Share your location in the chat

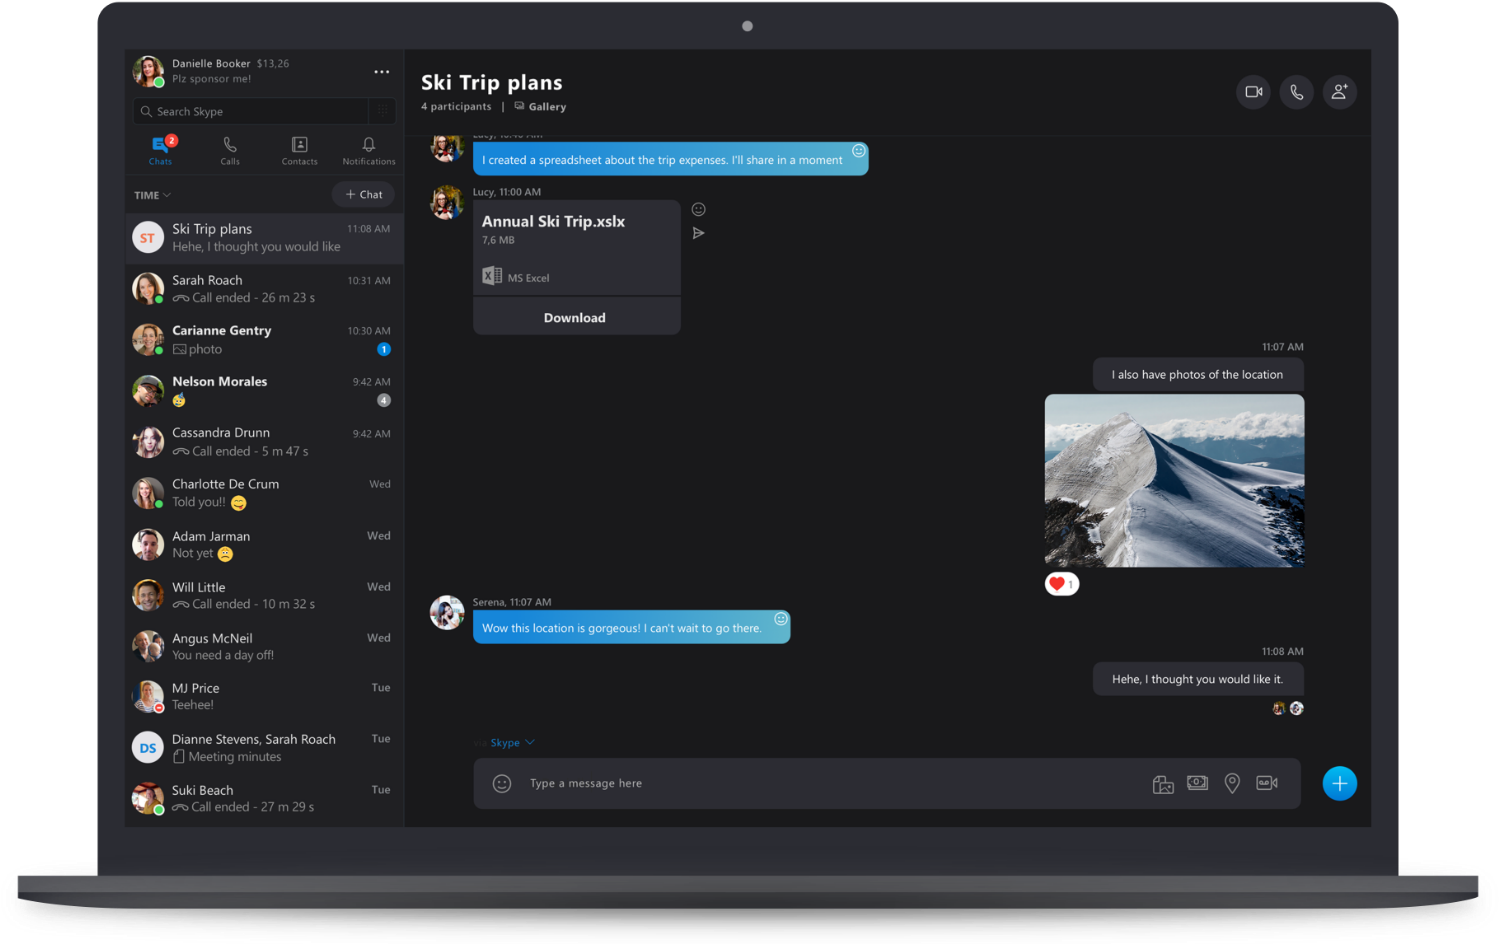tap(1232, 783)
